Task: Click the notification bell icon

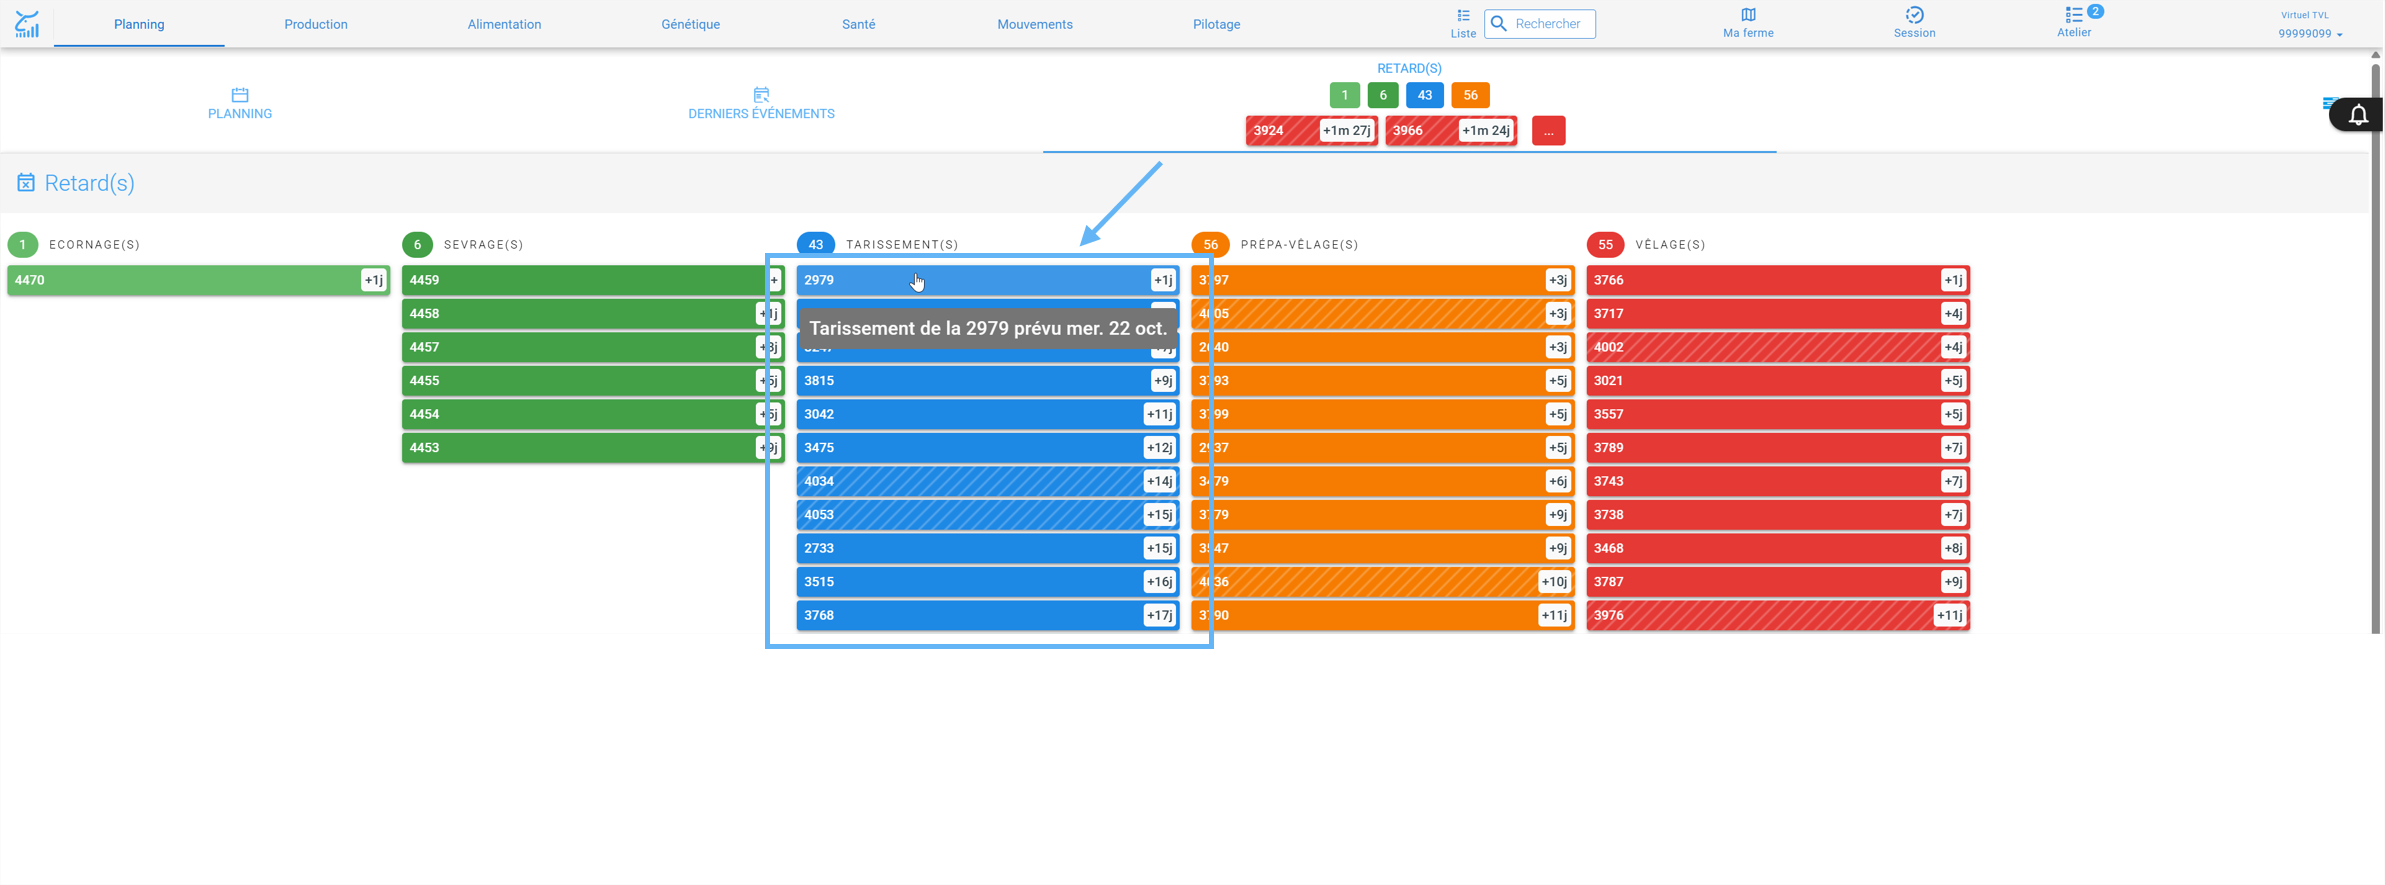Action: click(2358, 115)
